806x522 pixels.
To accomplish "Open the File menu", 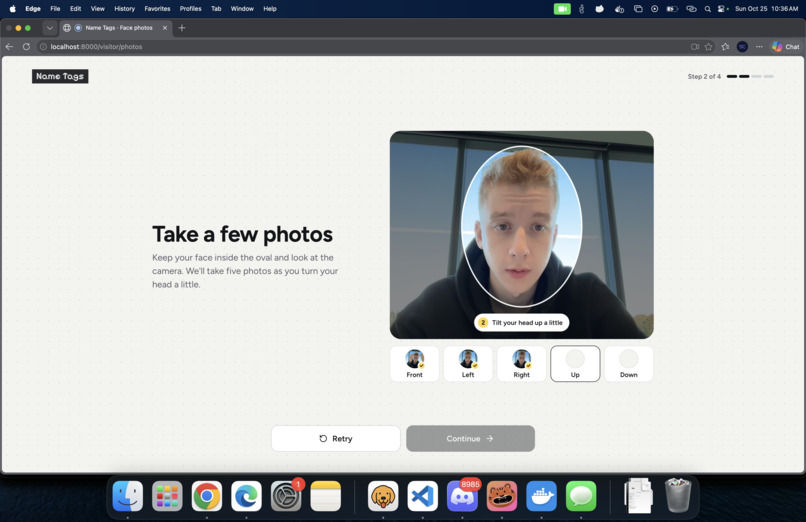I will (x=55, y=9).
